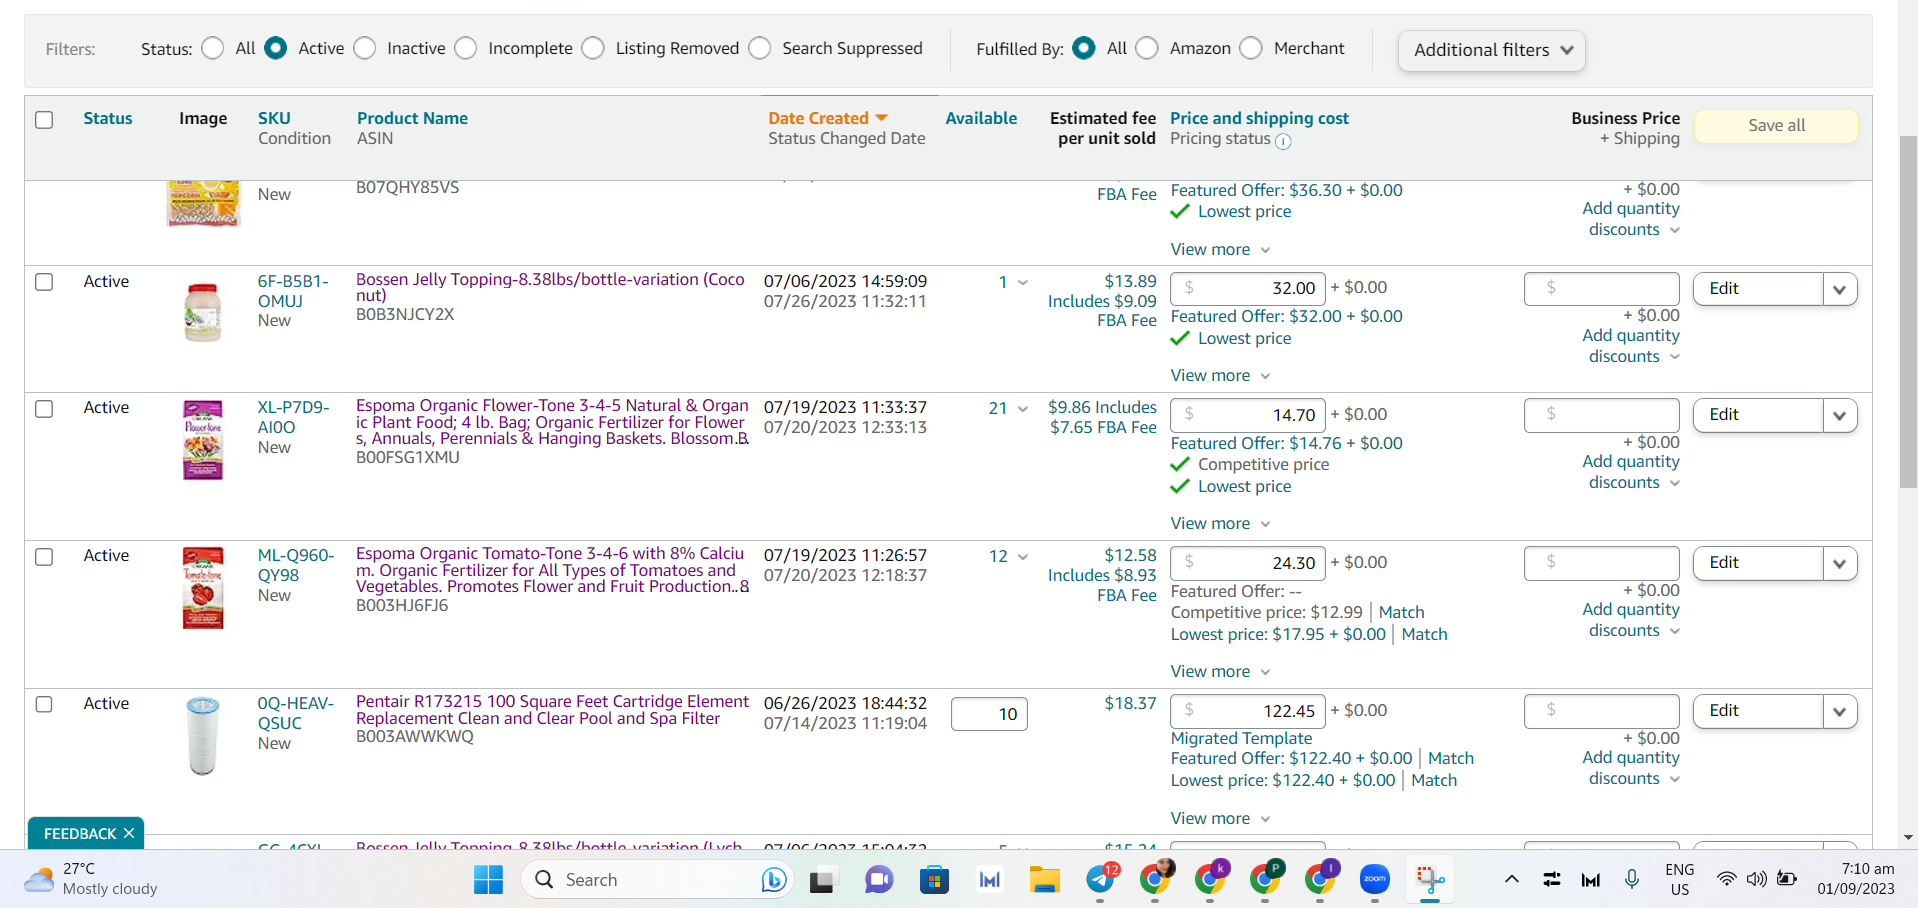Image resolution: width=1918 pixels, height=908 pixels.
Task: Select the Search Suppressed status filter
Action: [760, 48]
